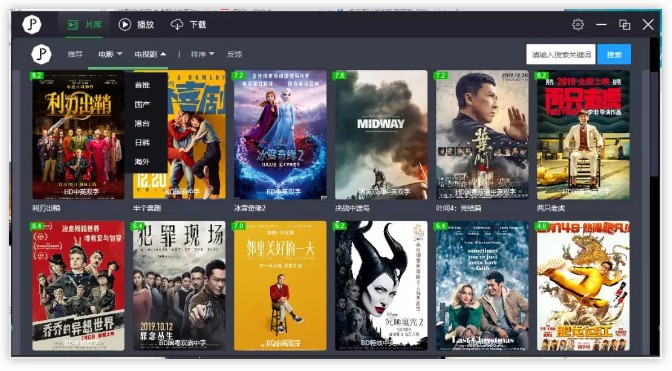This screenshot has height=371, width=672.
Task: Focus the search keyword input field
Action: tap(561, 54)
